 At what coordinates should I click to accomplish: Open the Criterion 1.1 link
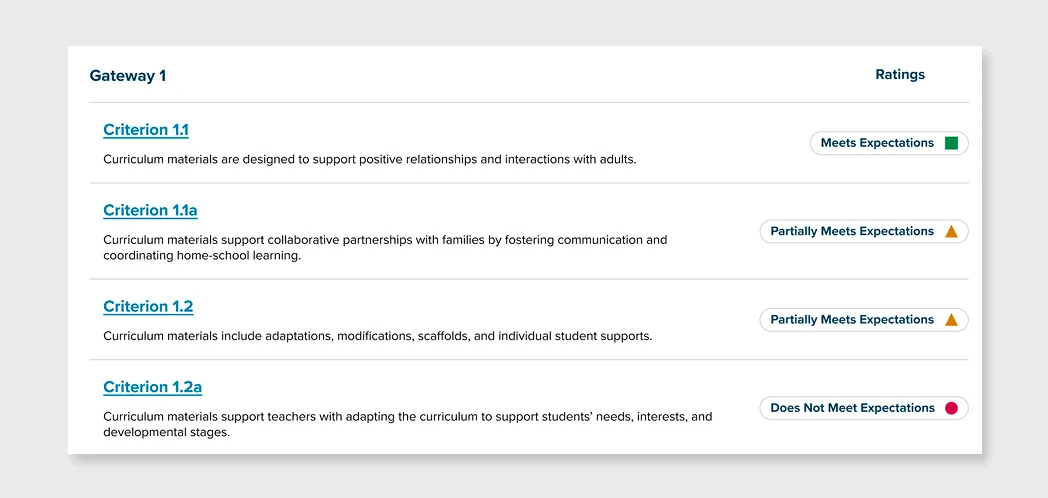pos(146,130)
